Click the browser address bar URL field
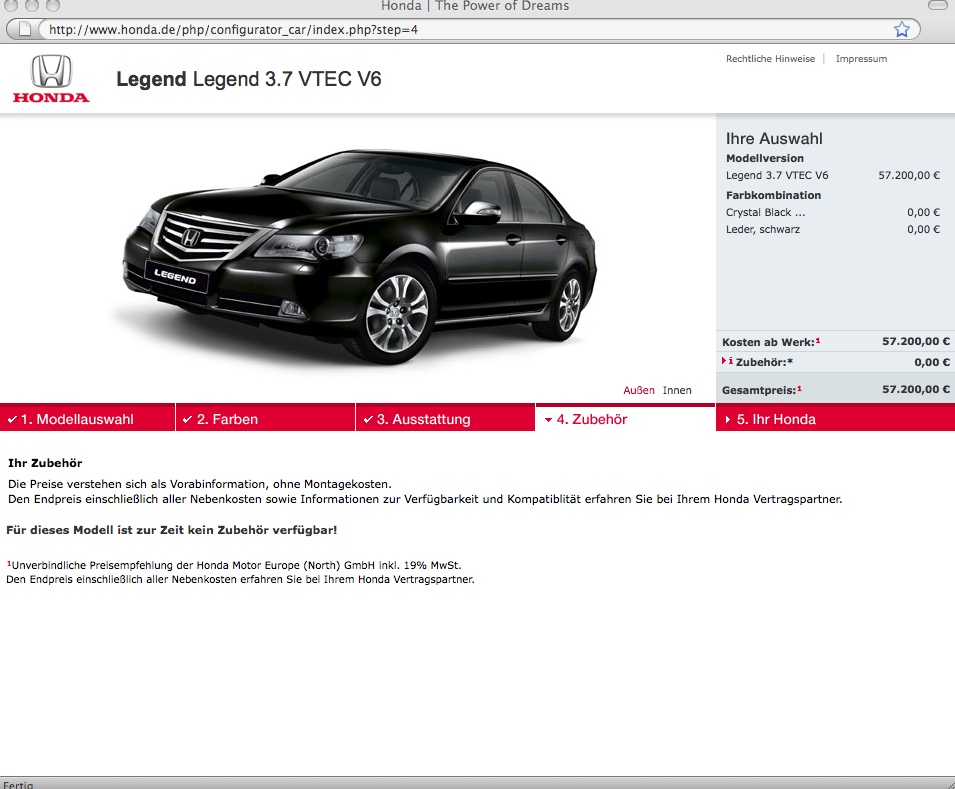Image resolution: width=955 pixels, height=789 pixels. 450,29
